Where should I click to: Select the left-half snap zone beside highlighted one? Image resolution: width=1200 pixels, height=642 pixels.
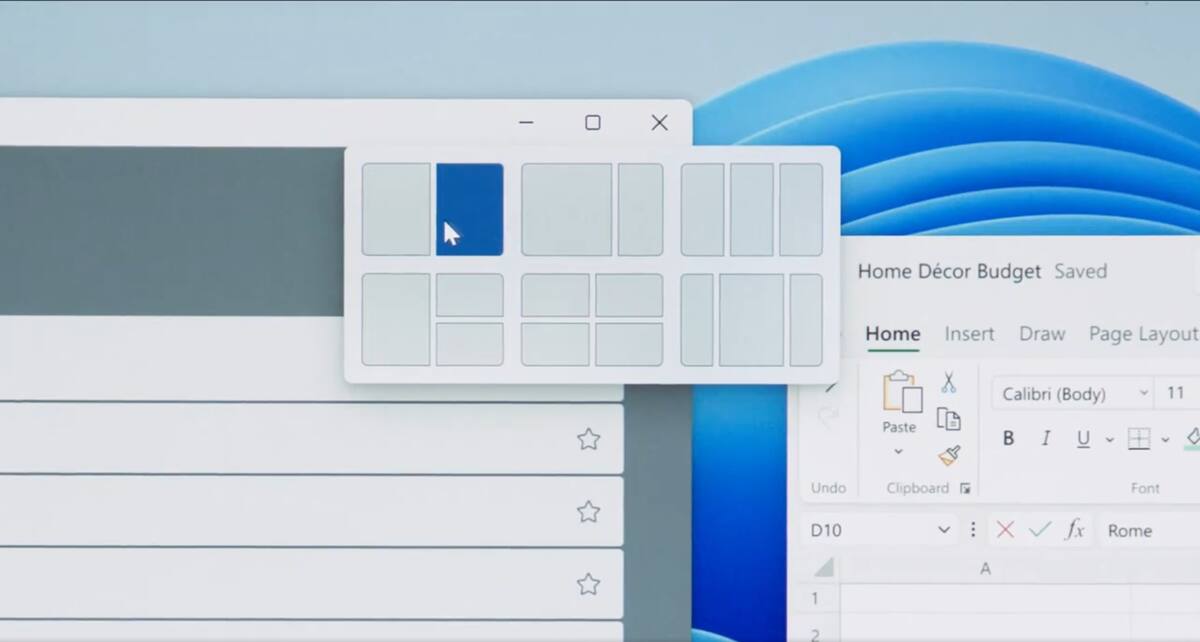point(396,210)
